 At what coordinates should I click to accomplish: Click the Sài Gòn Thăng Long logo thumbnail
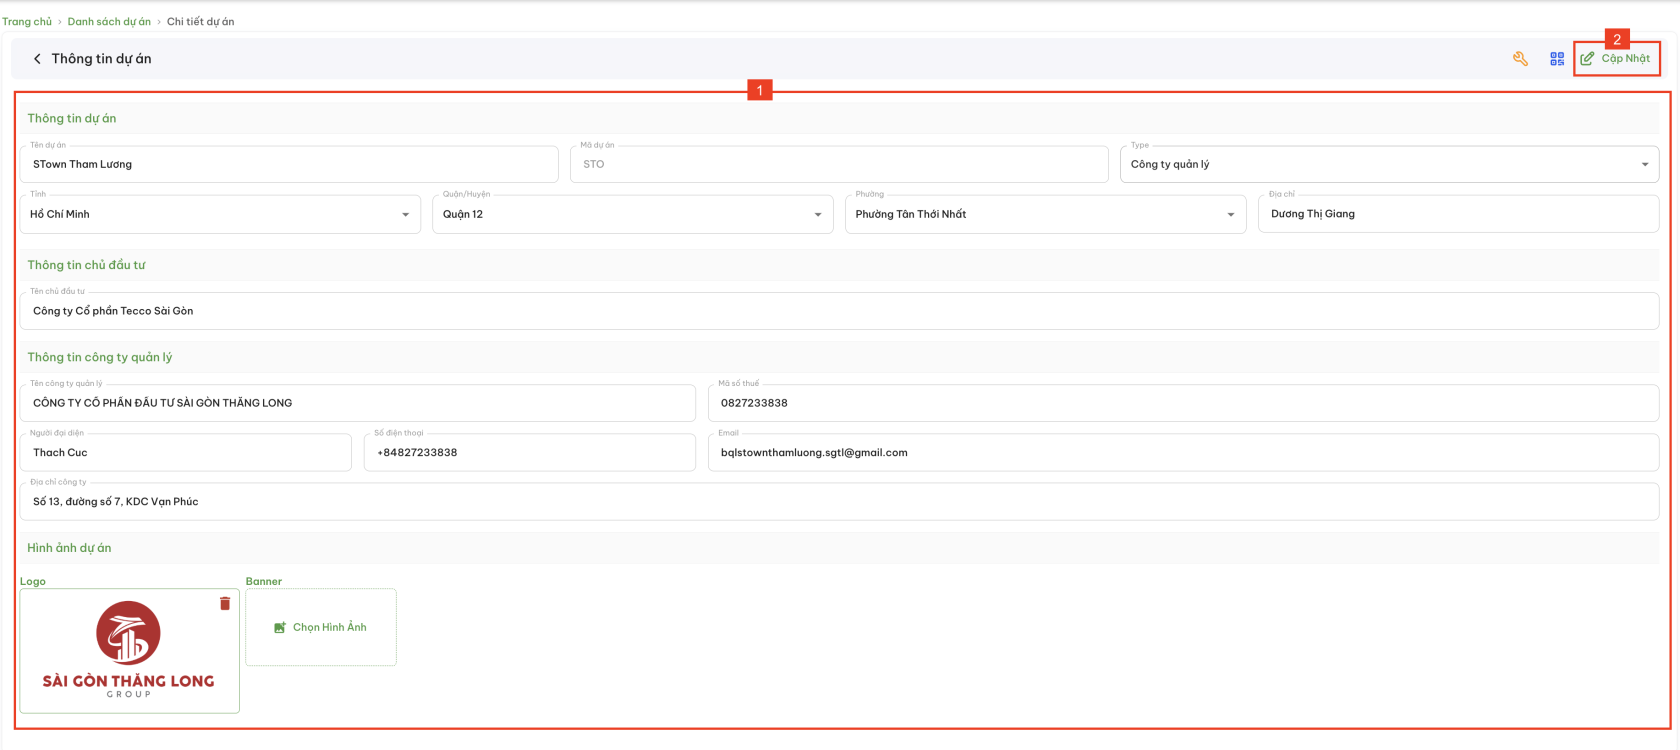(x=129, y=650)
